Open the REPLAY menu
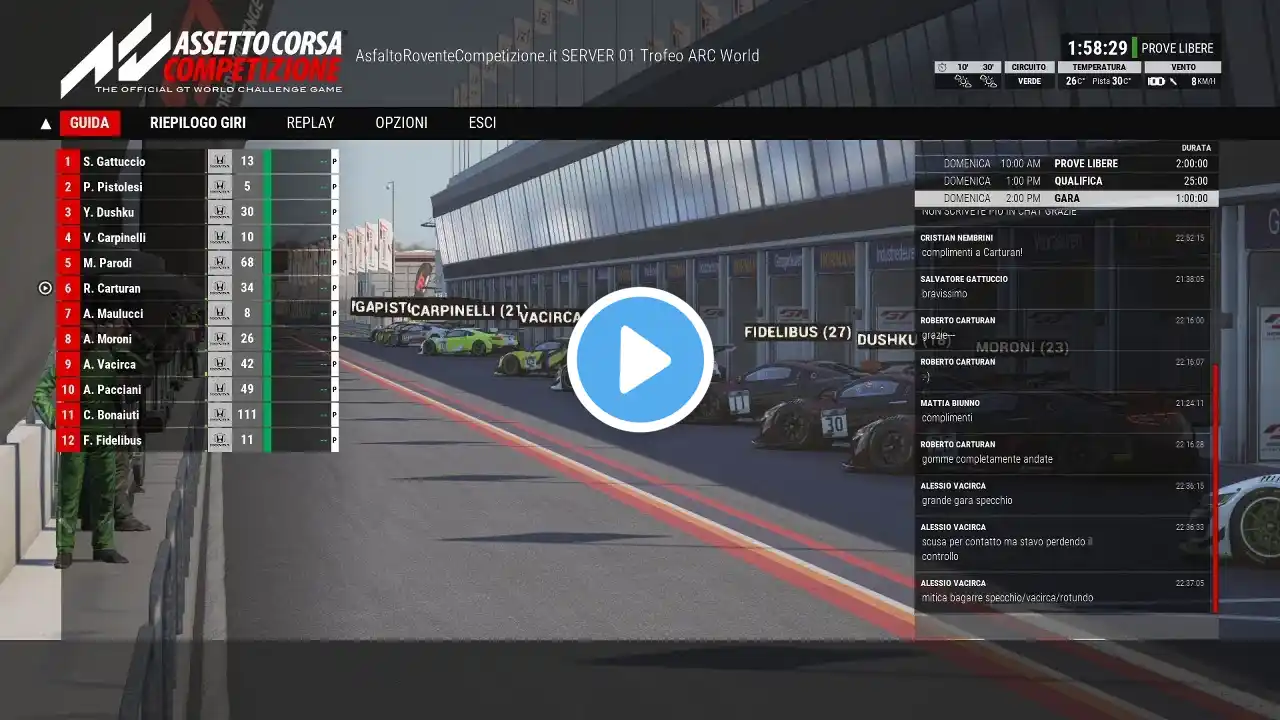Image resolution: width=1280 pixels, height=720 pixels. click(311, 123)
